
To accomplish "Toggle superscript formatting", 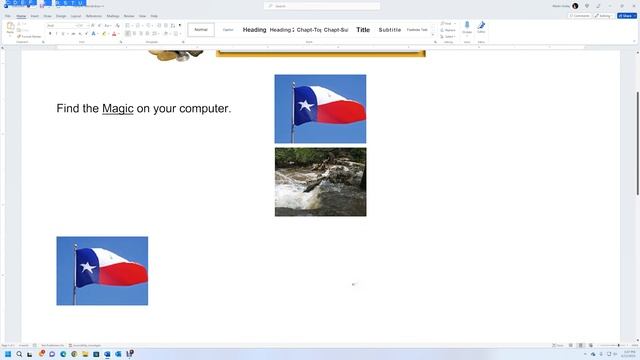I will 86,33.
